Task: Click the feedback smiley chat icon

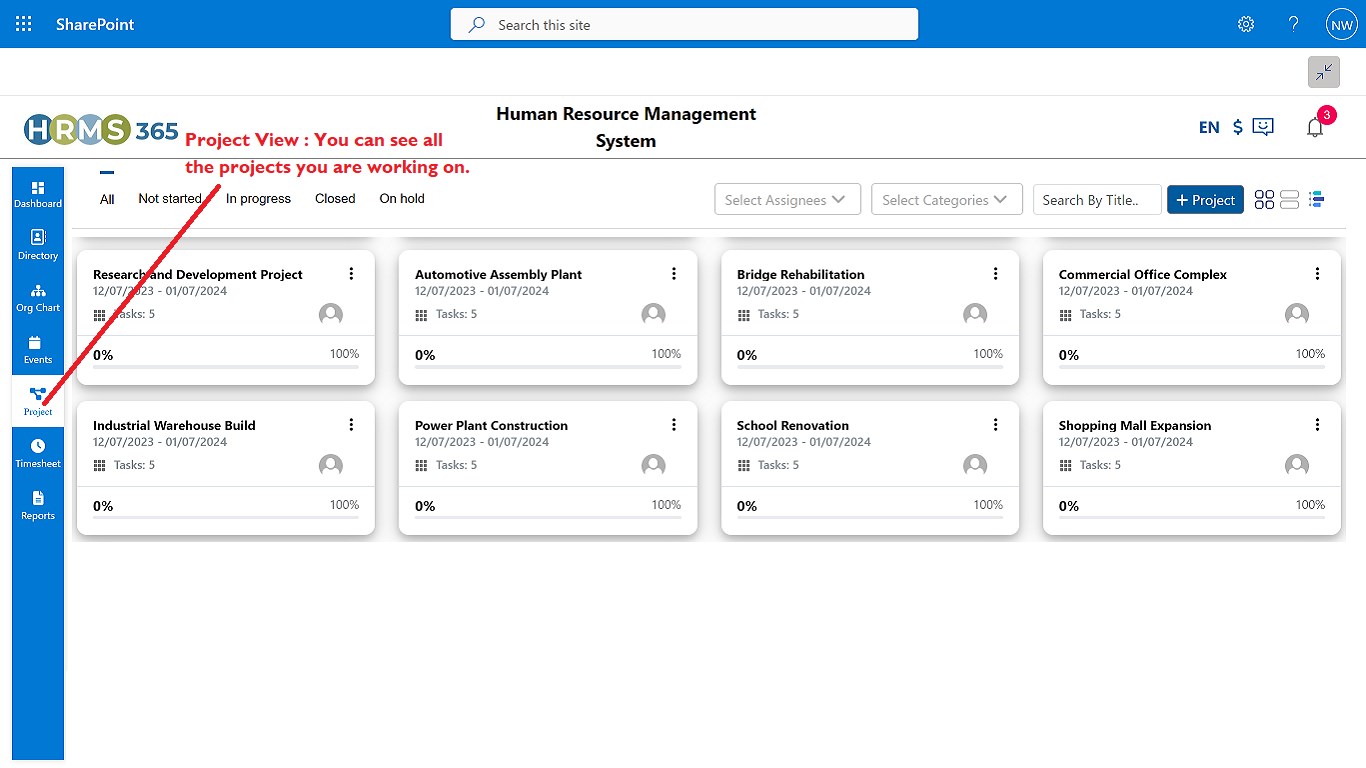Action: coord(1264,127)
